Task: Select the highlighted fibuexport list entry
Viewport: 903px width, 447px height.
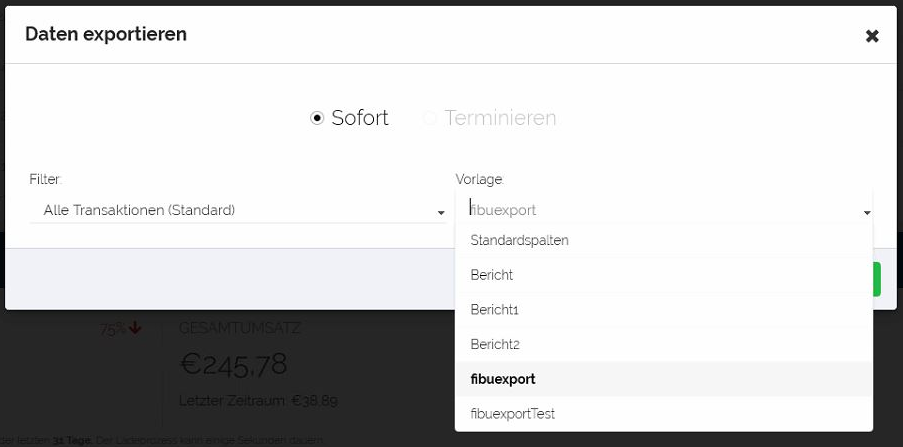Action: click(503, 379)
